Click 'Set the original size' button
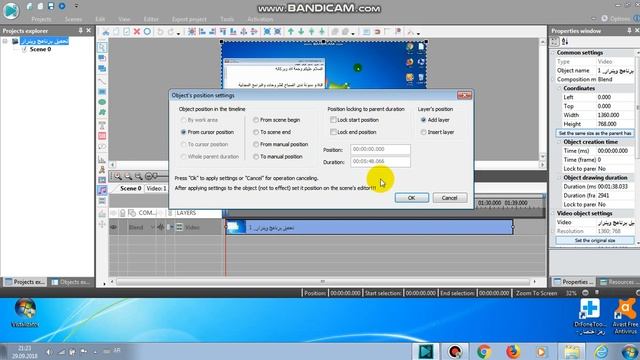Viewport: 640px width, 360px height. [595, 240]
